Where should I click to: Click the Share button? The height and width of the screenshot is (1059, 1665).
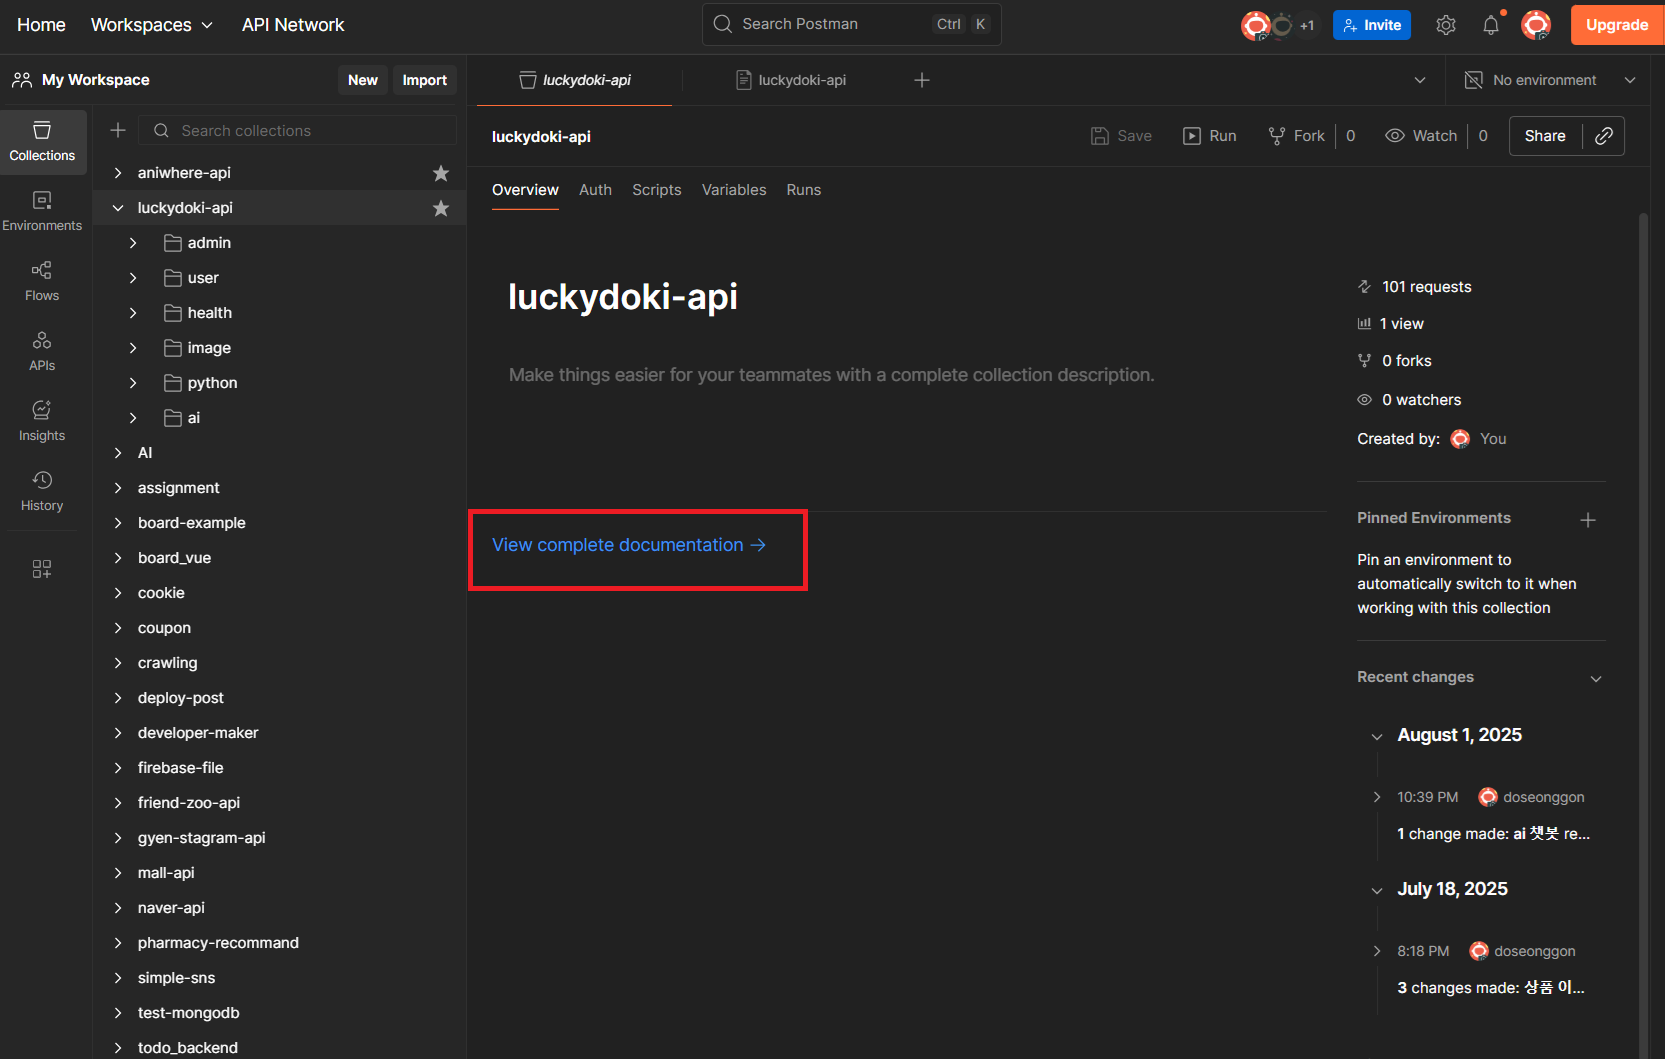click(x=1545, y=136)
